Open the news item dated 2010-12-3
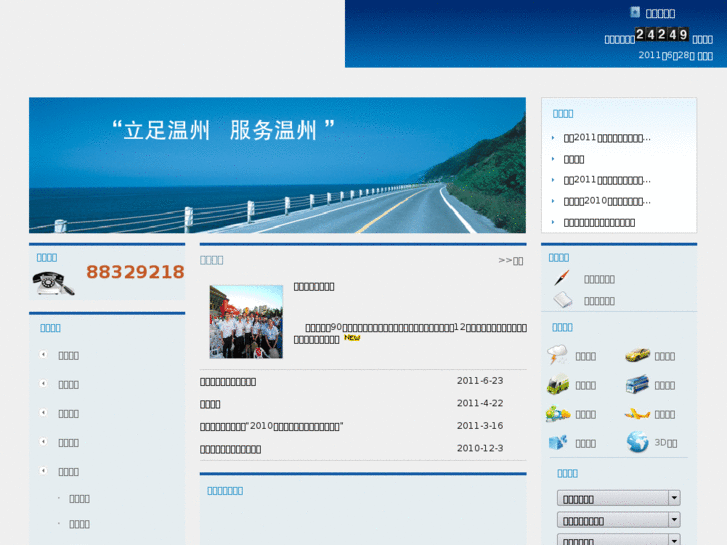This screenshot has height=545, width=727. click(x=230, y=449)
